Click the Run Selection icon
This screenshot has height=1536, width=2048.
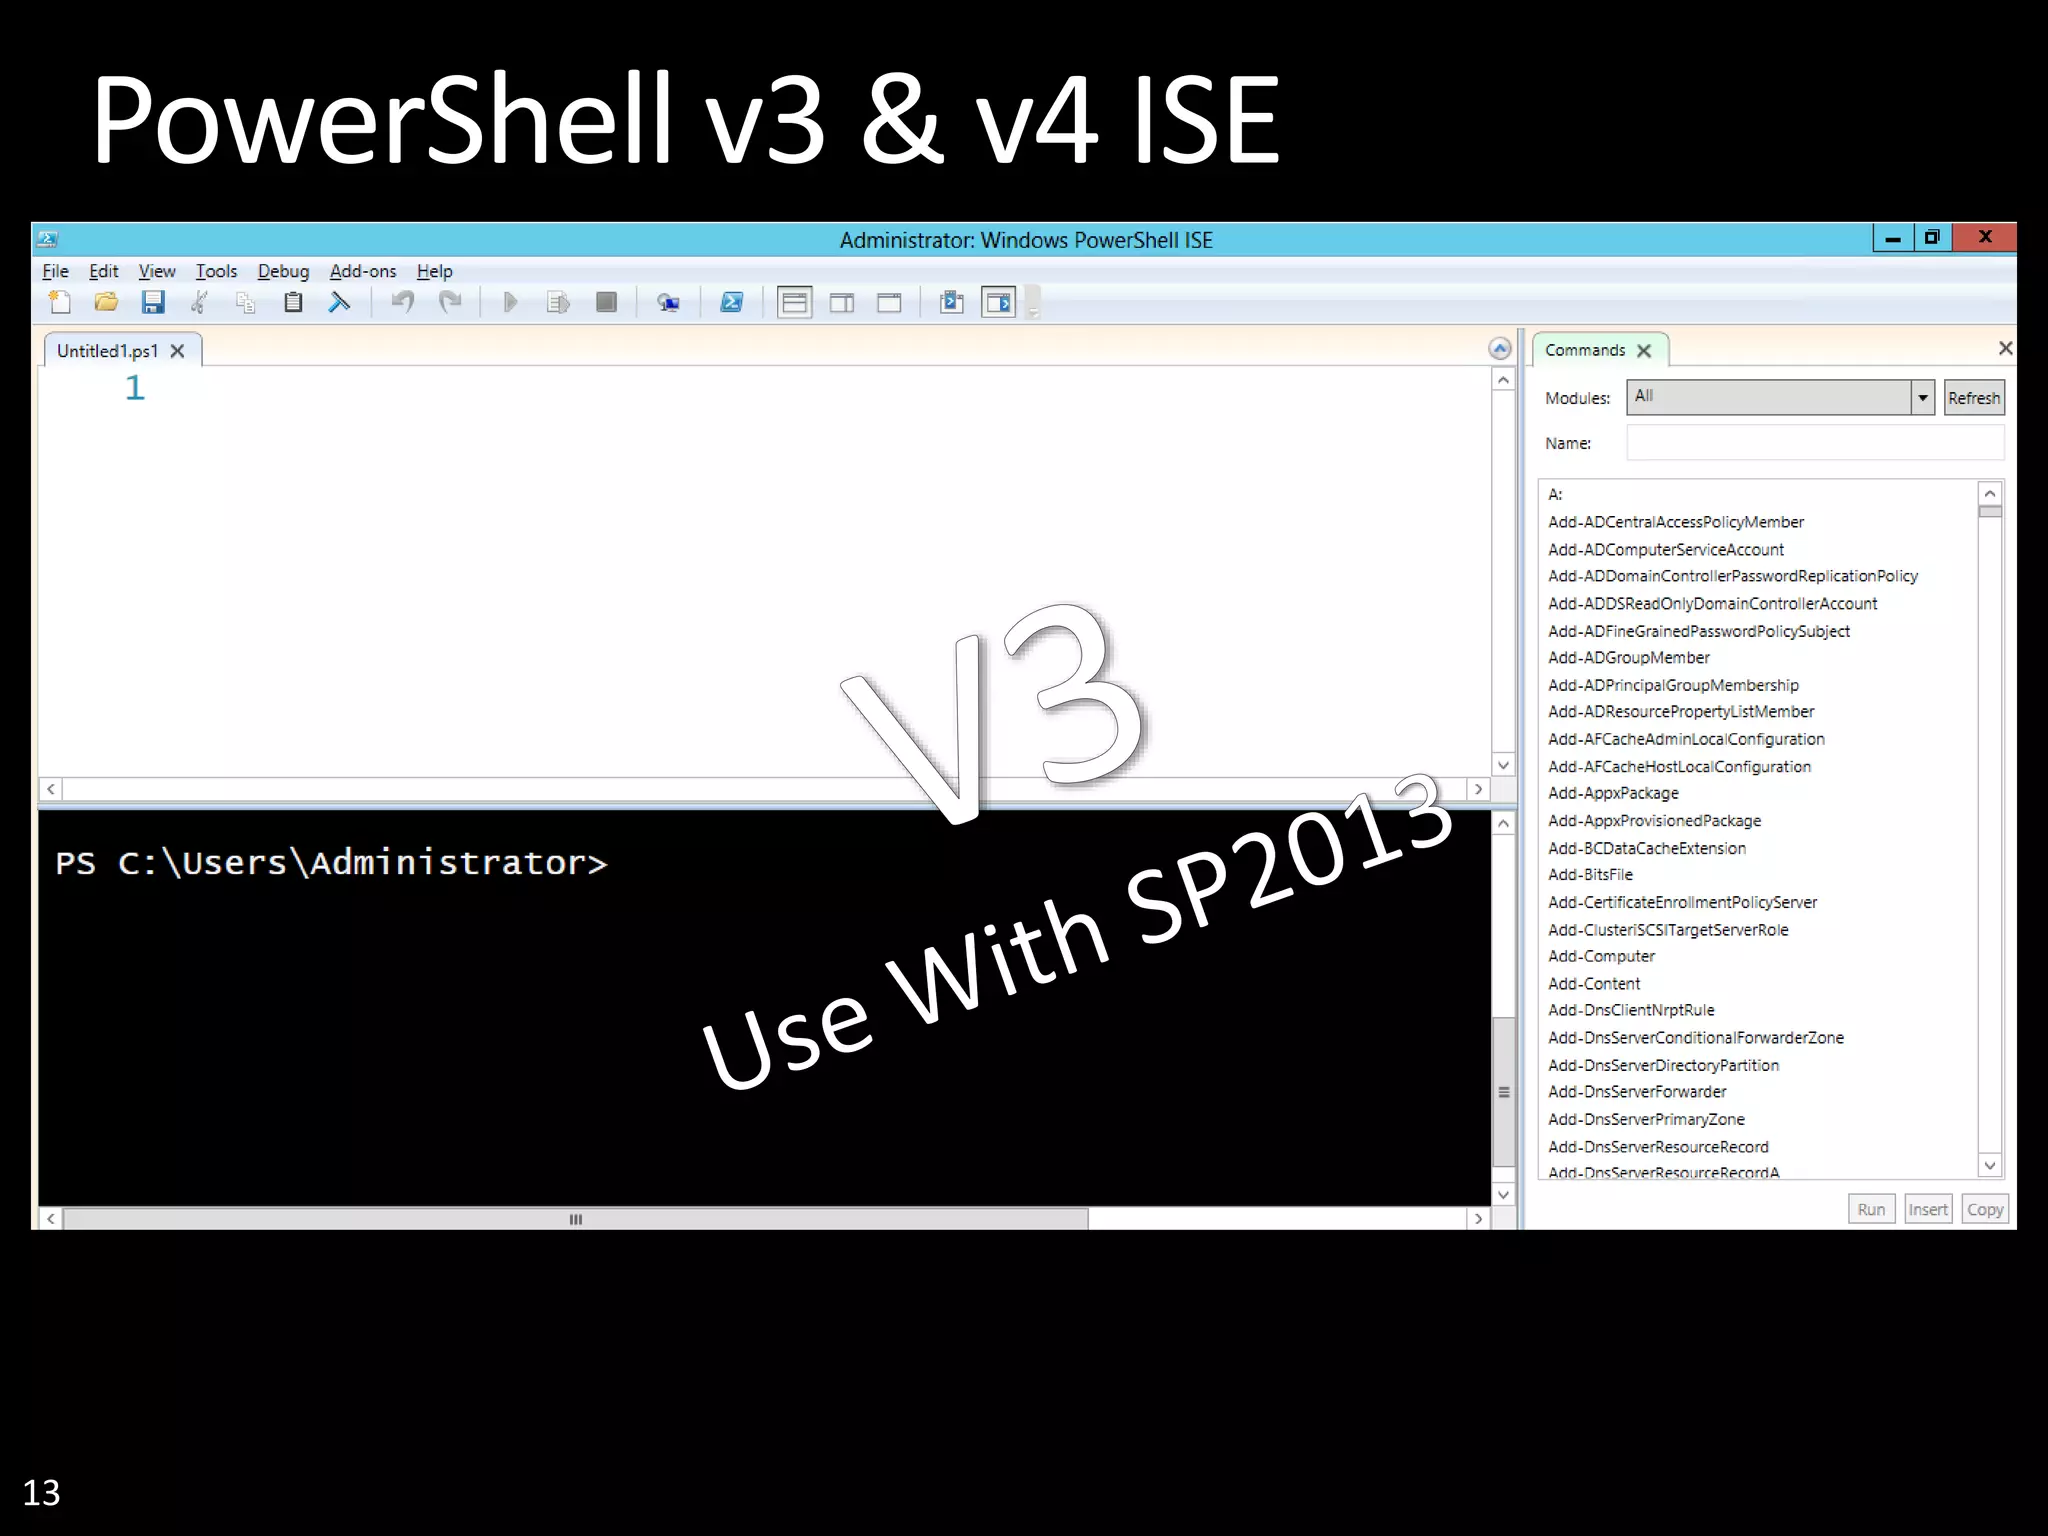(558, 302)
